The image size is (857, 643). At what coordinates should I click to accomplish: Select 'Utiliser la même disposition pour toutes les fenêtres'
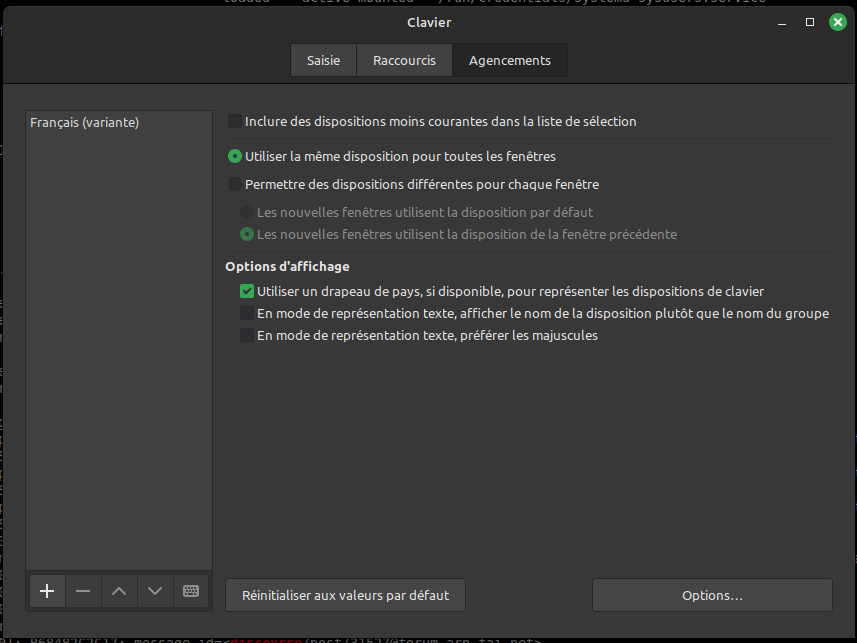[235, 156]
